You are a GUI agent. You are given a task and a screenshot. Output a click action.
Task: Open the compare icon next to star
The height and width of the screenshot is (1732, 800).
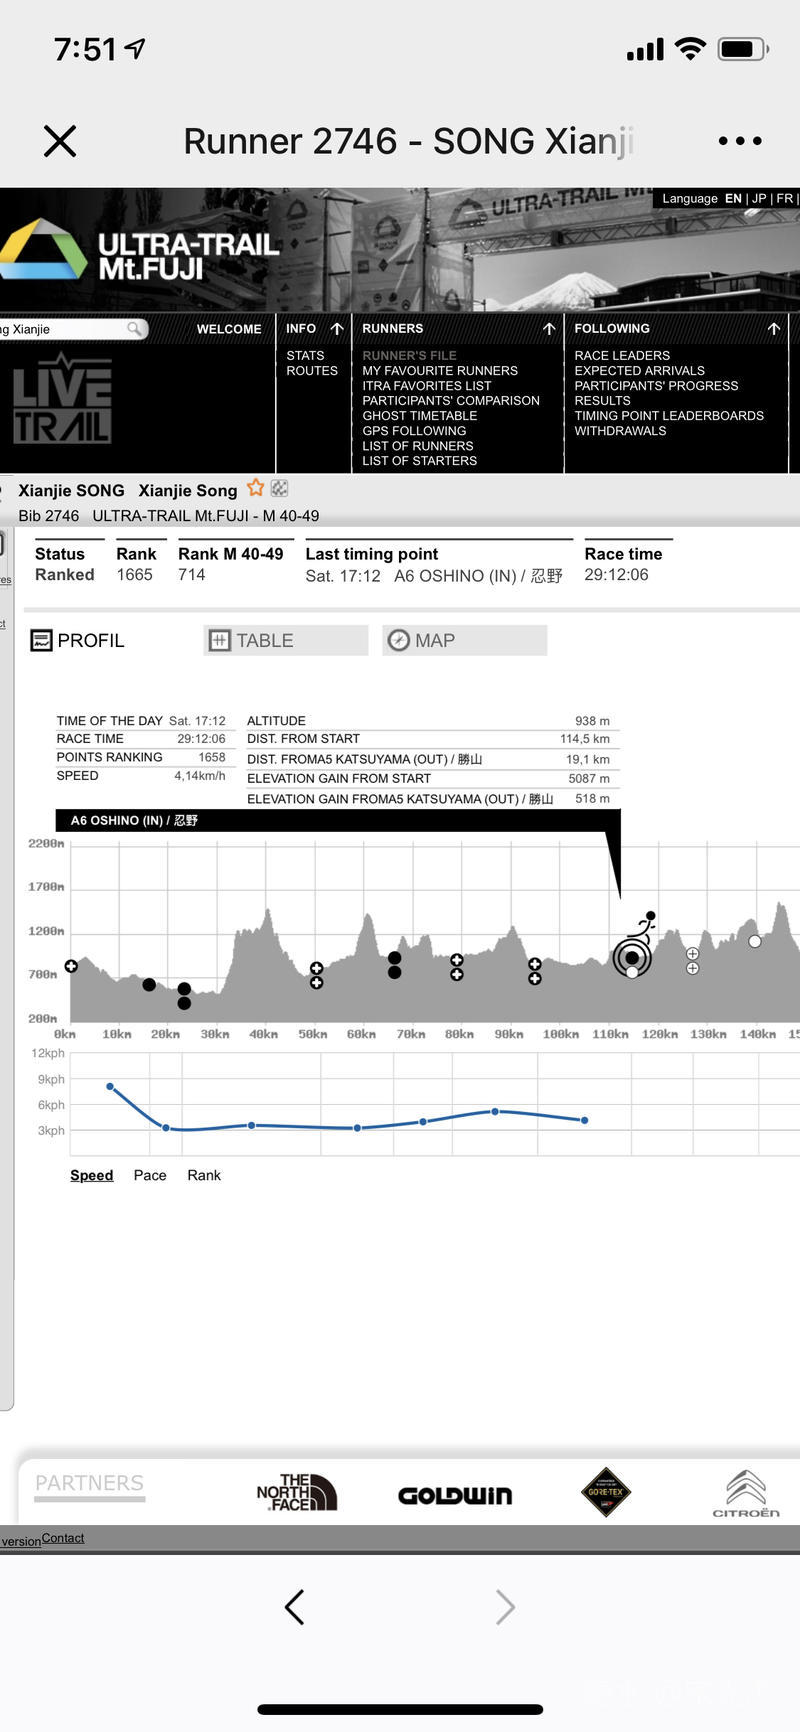pyautogui.click(x=280, y=488)
